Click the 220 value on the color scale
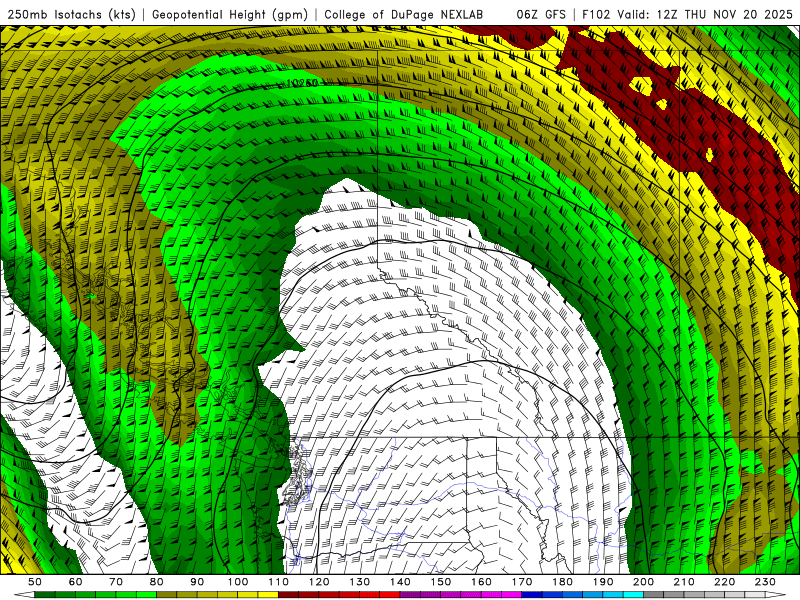Viewport: 800px width, 600px height. coord(725,582)
